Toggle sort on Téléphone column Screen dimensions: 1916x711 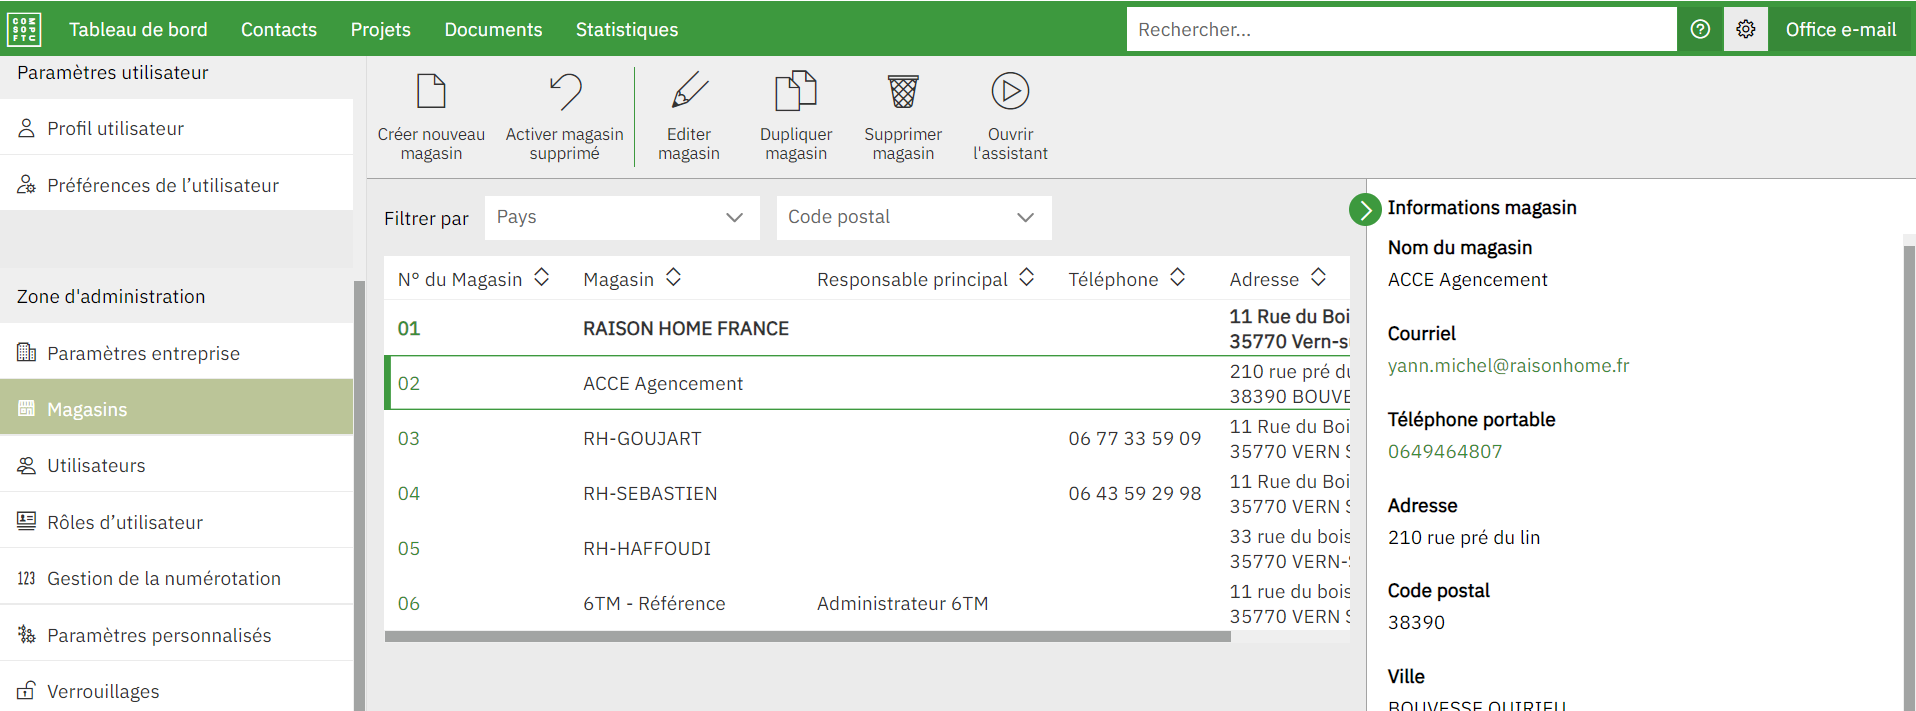(x=1178, y=278)
